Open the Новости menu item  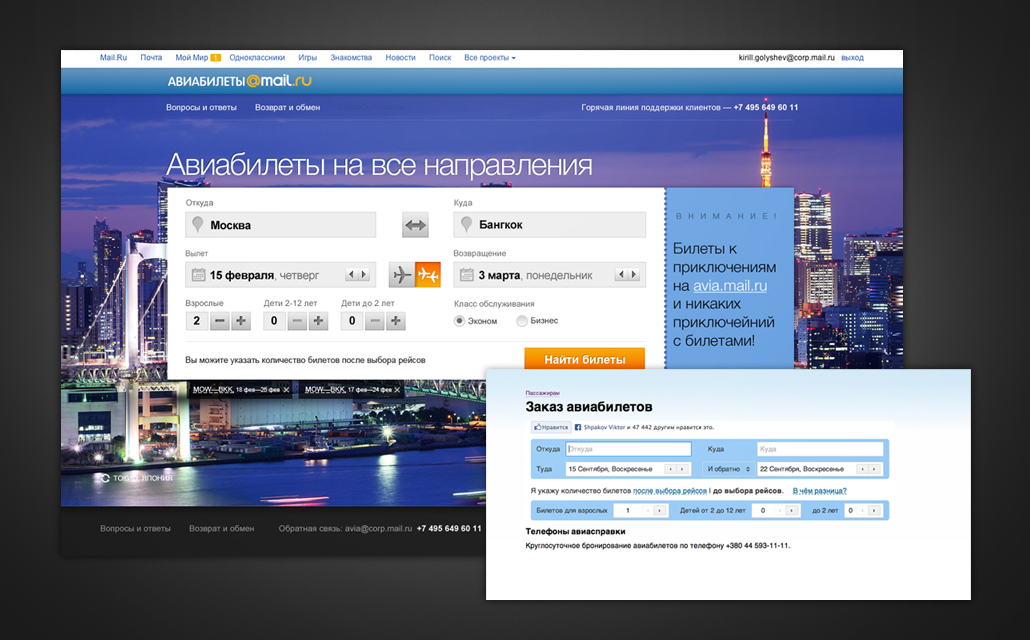[x=400, y=57]
